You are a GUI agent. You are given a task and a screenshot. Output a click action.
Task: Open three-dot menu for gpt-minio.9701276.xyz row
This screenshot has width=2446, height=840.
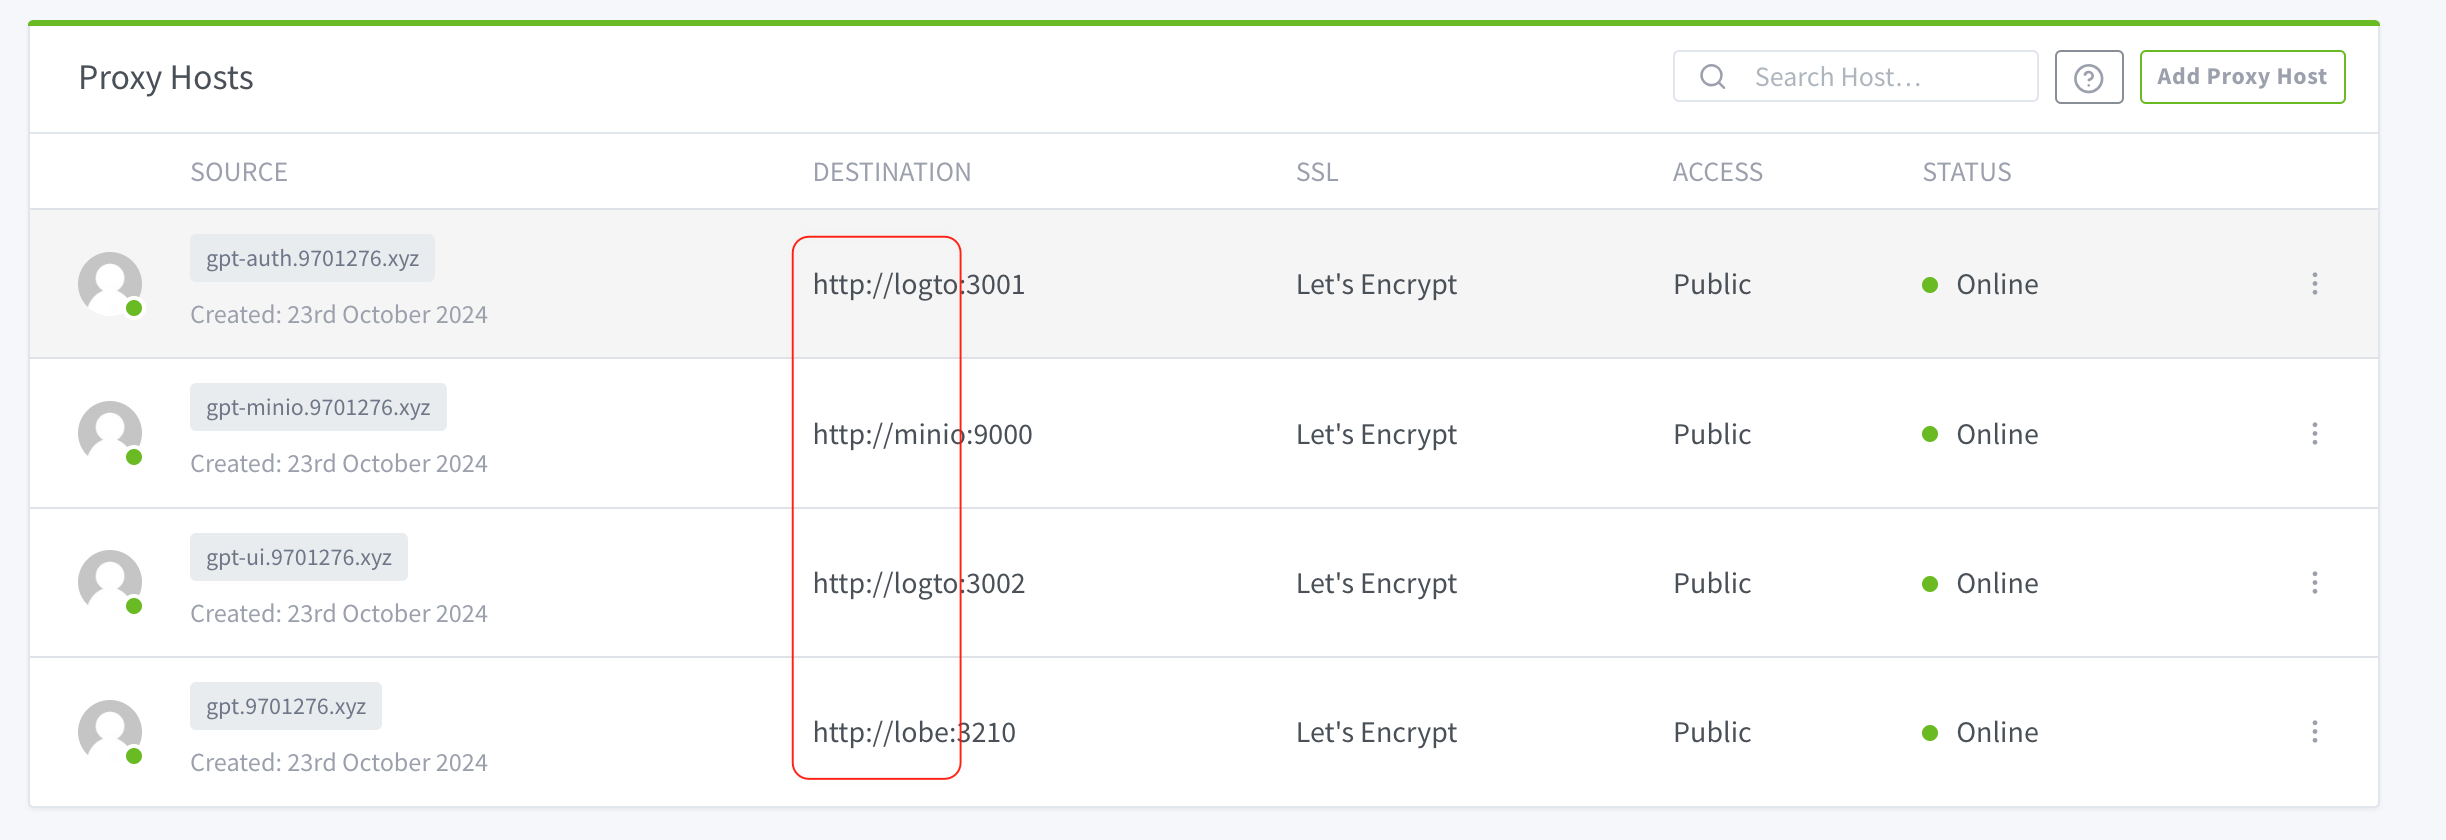[x=2314, y=433]
